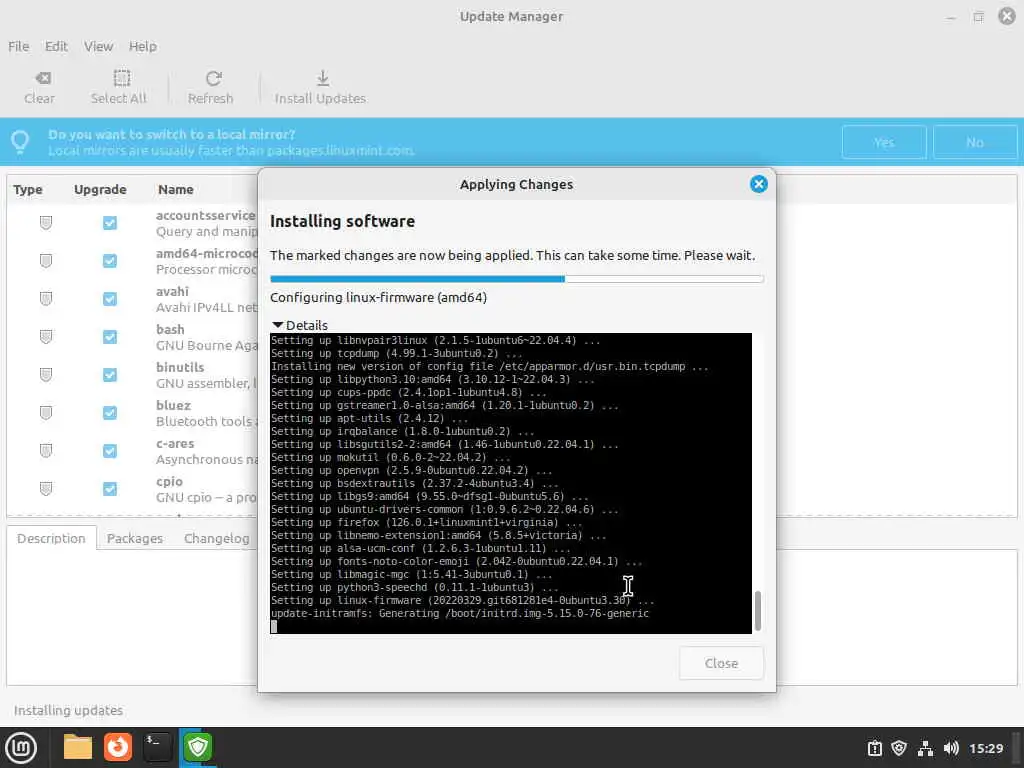Open the View menu
Image resolution: width=1024 pixels, height=768 pixels.
[98, 46]
